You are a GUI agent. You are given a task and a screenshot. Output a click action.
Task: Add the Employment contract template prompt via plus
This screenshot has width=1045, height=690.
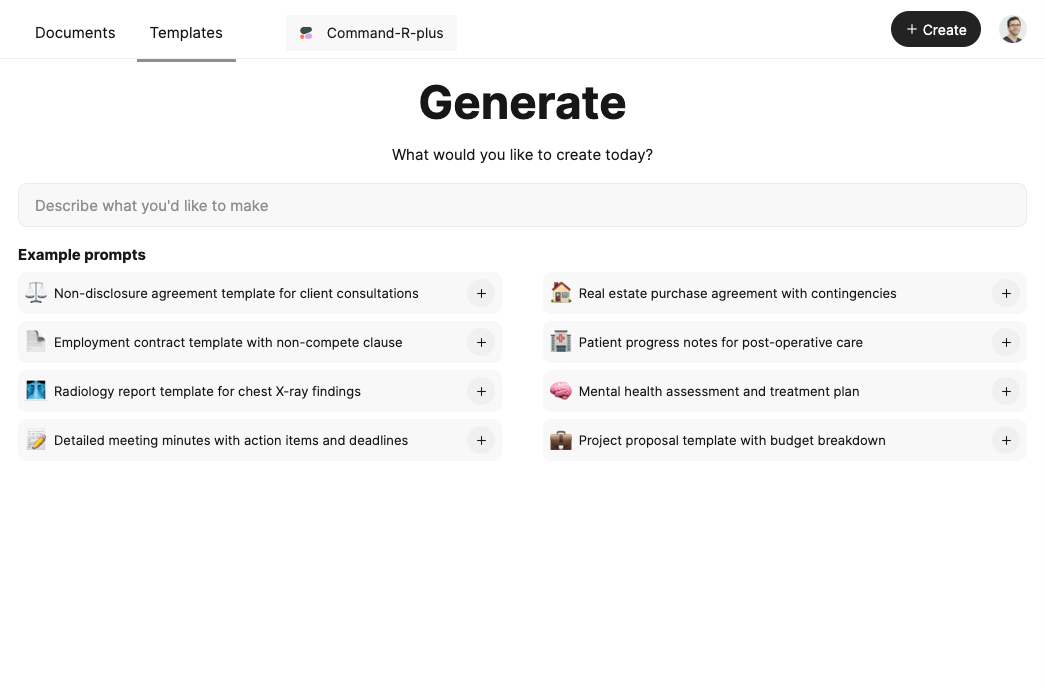click(481, 342)
